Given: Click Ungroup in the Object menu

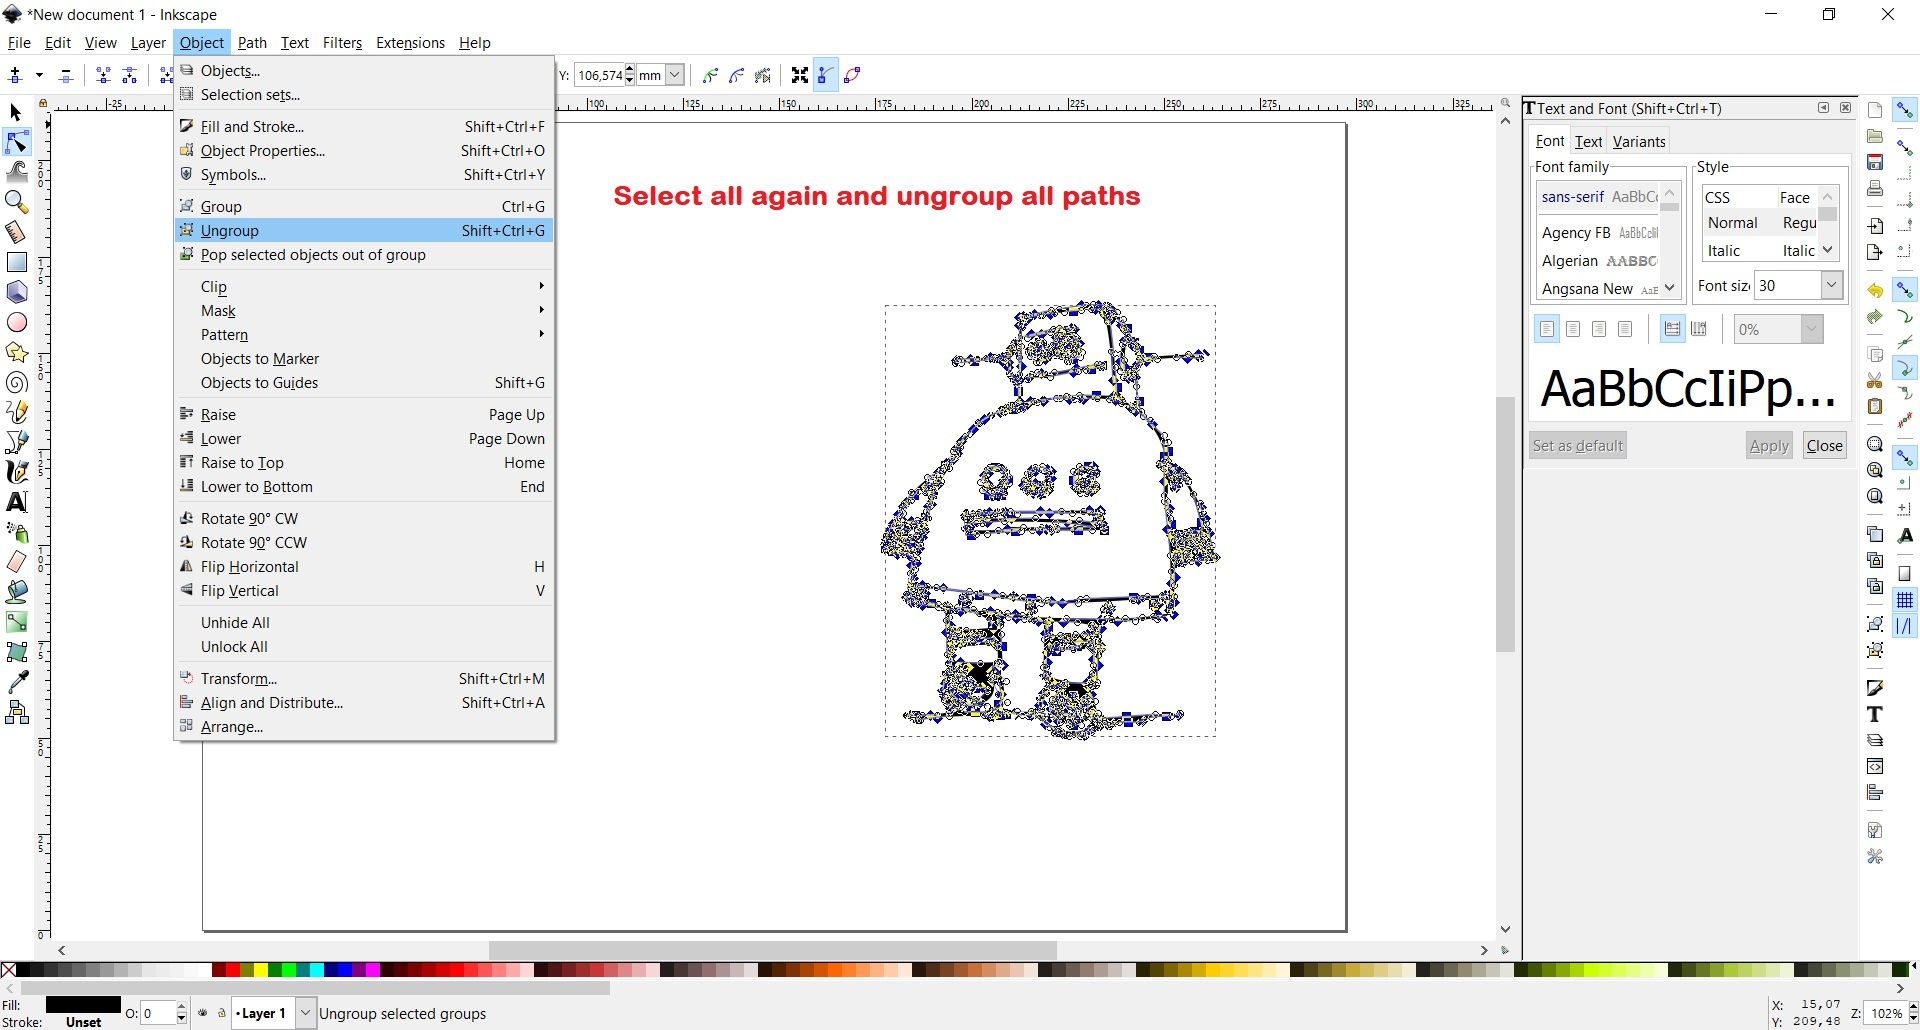Looking at the screenshot, I should tap(230, 231).
